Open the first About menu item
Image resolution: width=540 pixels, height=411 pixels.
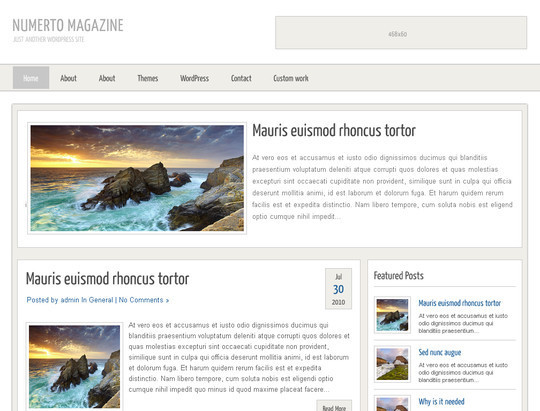(68, 78)
